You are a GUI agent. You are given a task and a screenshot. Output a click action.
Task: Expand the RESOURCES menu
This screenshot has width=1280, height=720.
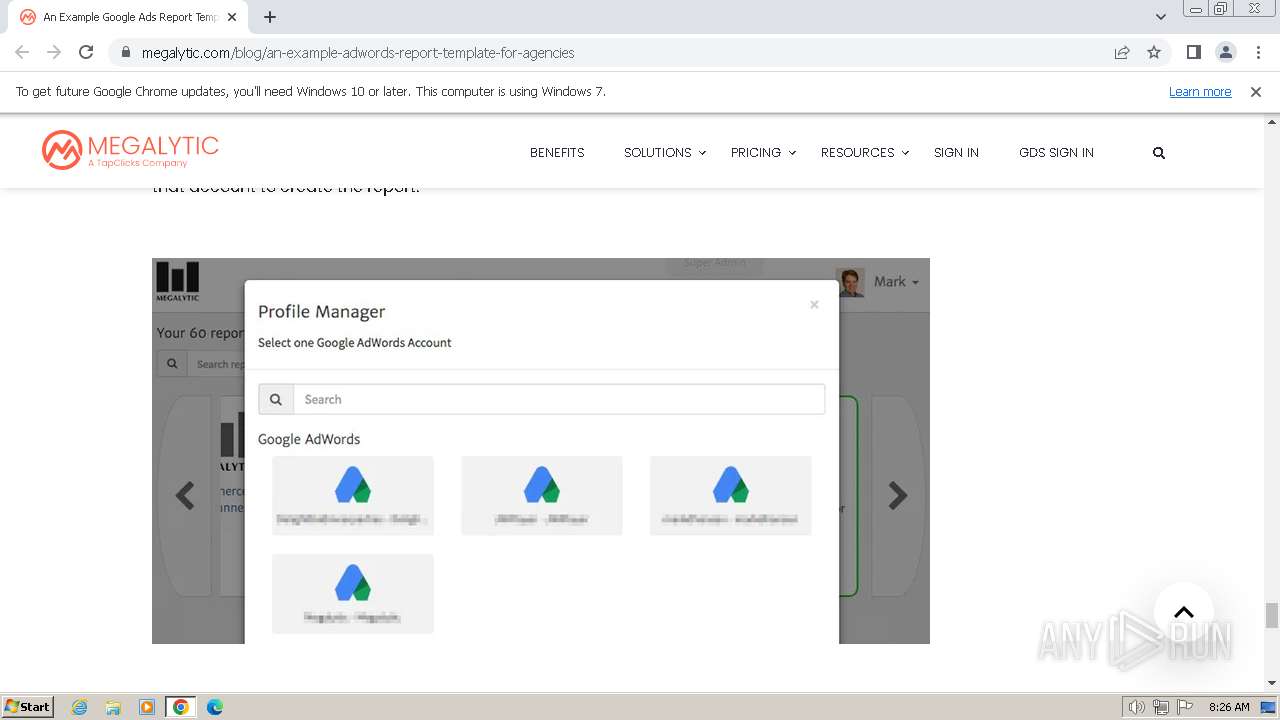coord(865,153)
